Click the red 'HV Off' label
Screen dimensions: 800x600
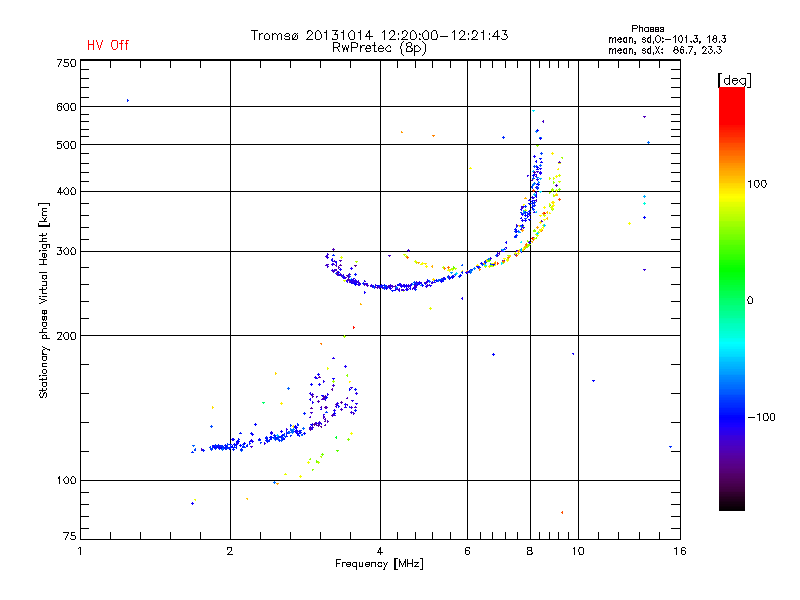tap(108, 45)
